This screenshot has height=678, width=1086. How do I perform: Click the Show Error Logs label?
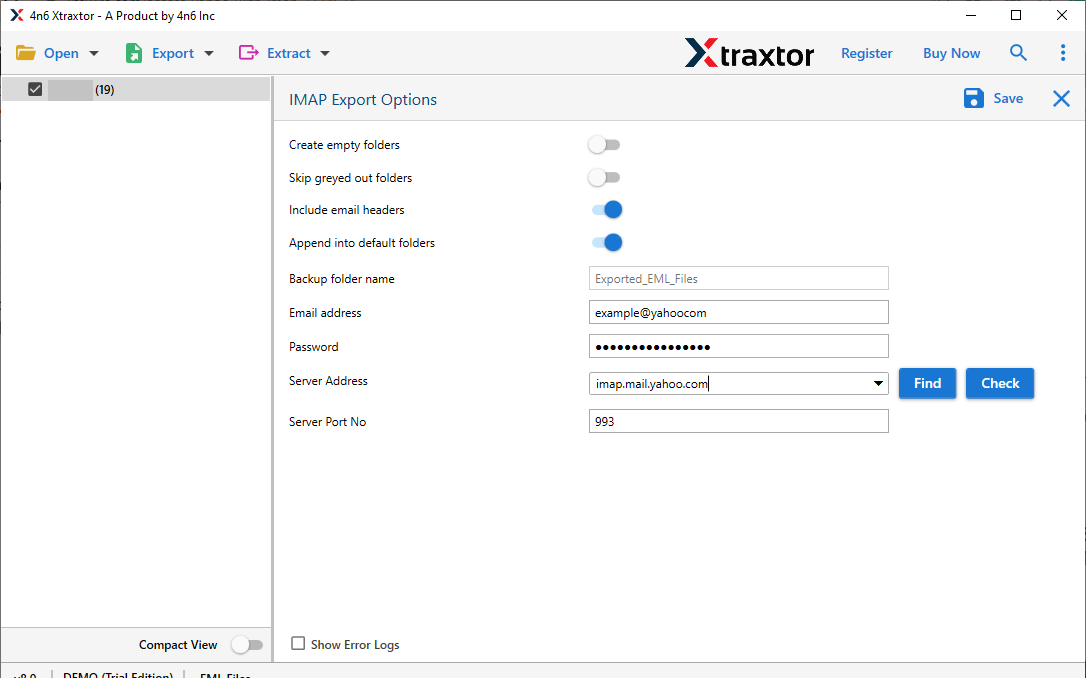355,645
